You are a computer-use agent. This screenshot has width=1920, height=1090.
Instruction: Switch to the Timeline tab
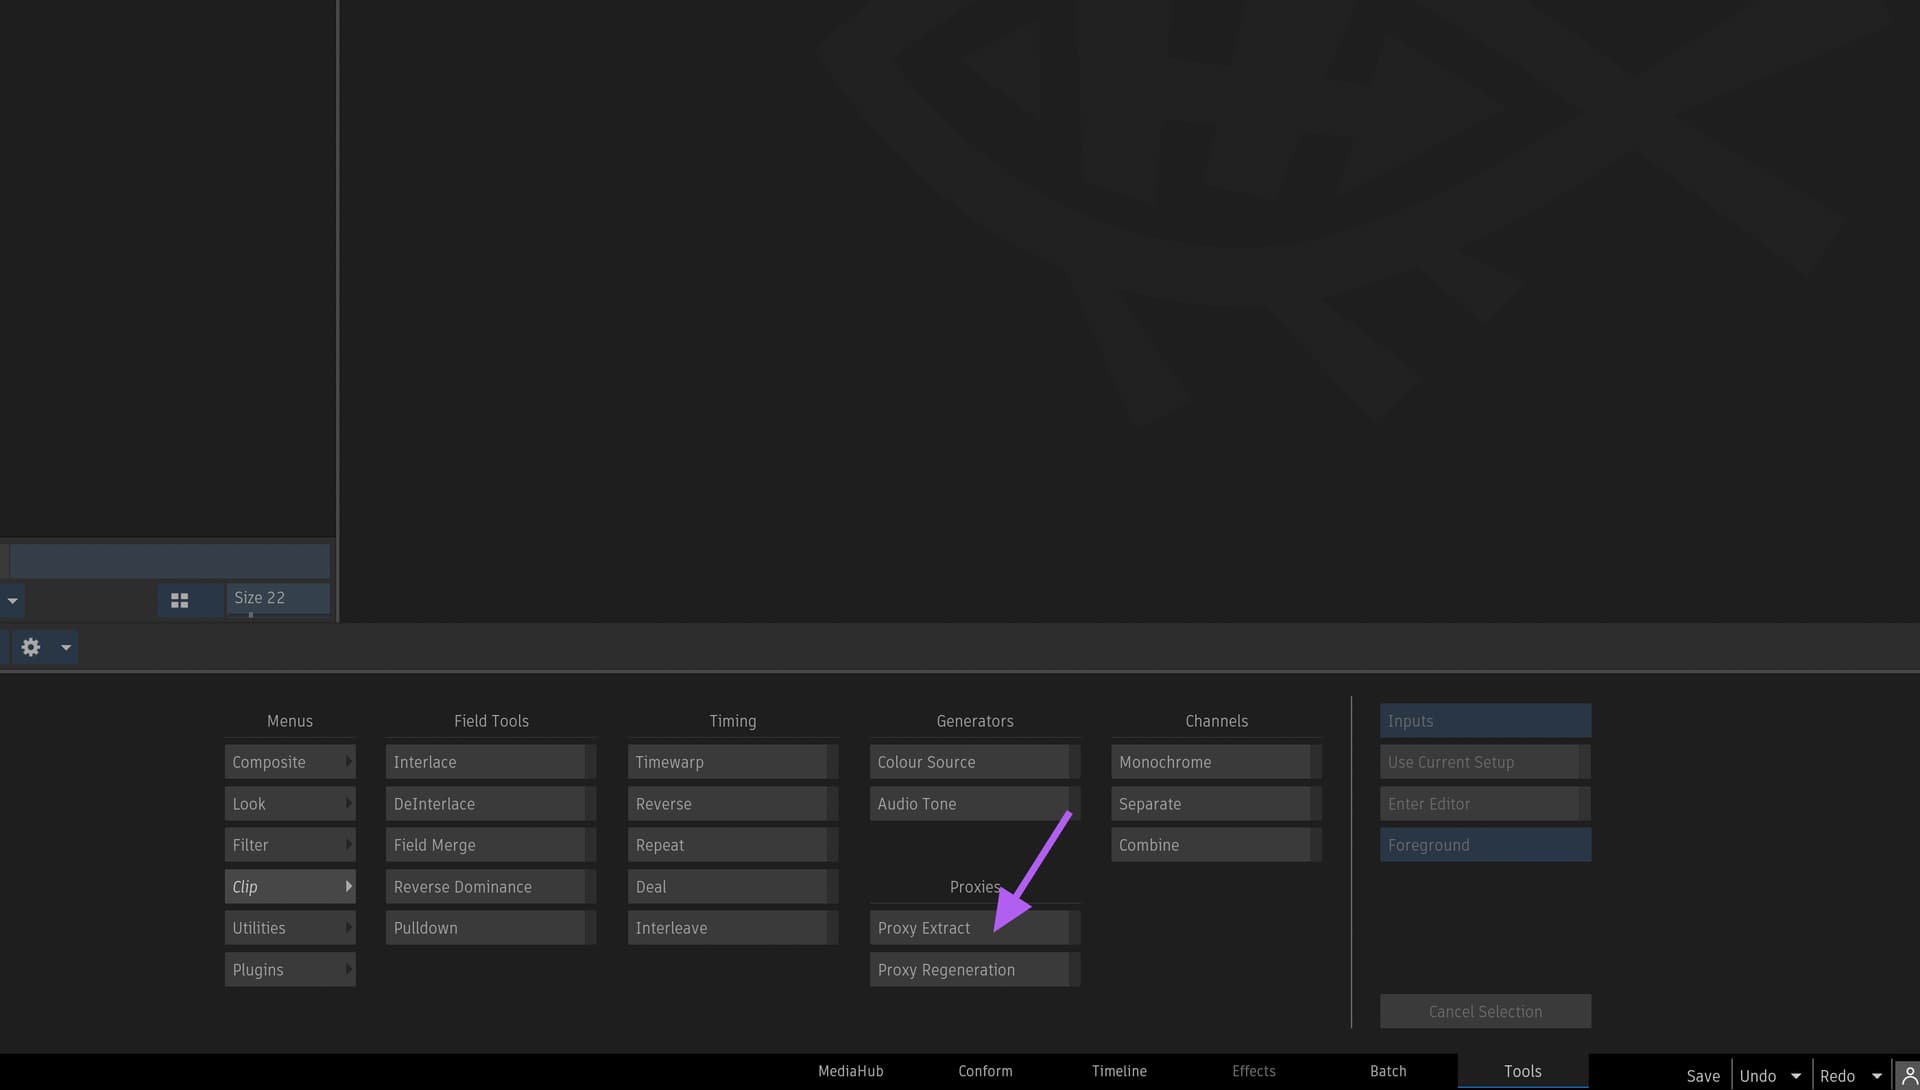click(1119, 1071)
